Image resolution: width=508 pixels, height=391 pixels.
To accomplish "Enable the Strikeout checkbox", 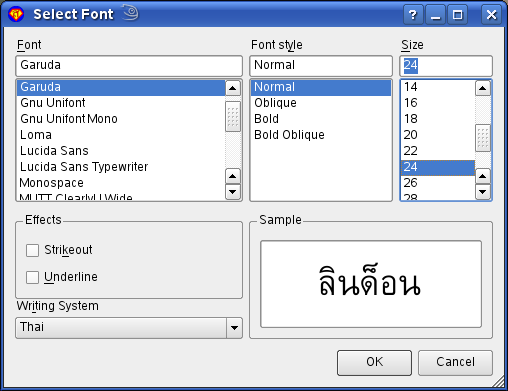I will tap(32, 250).
